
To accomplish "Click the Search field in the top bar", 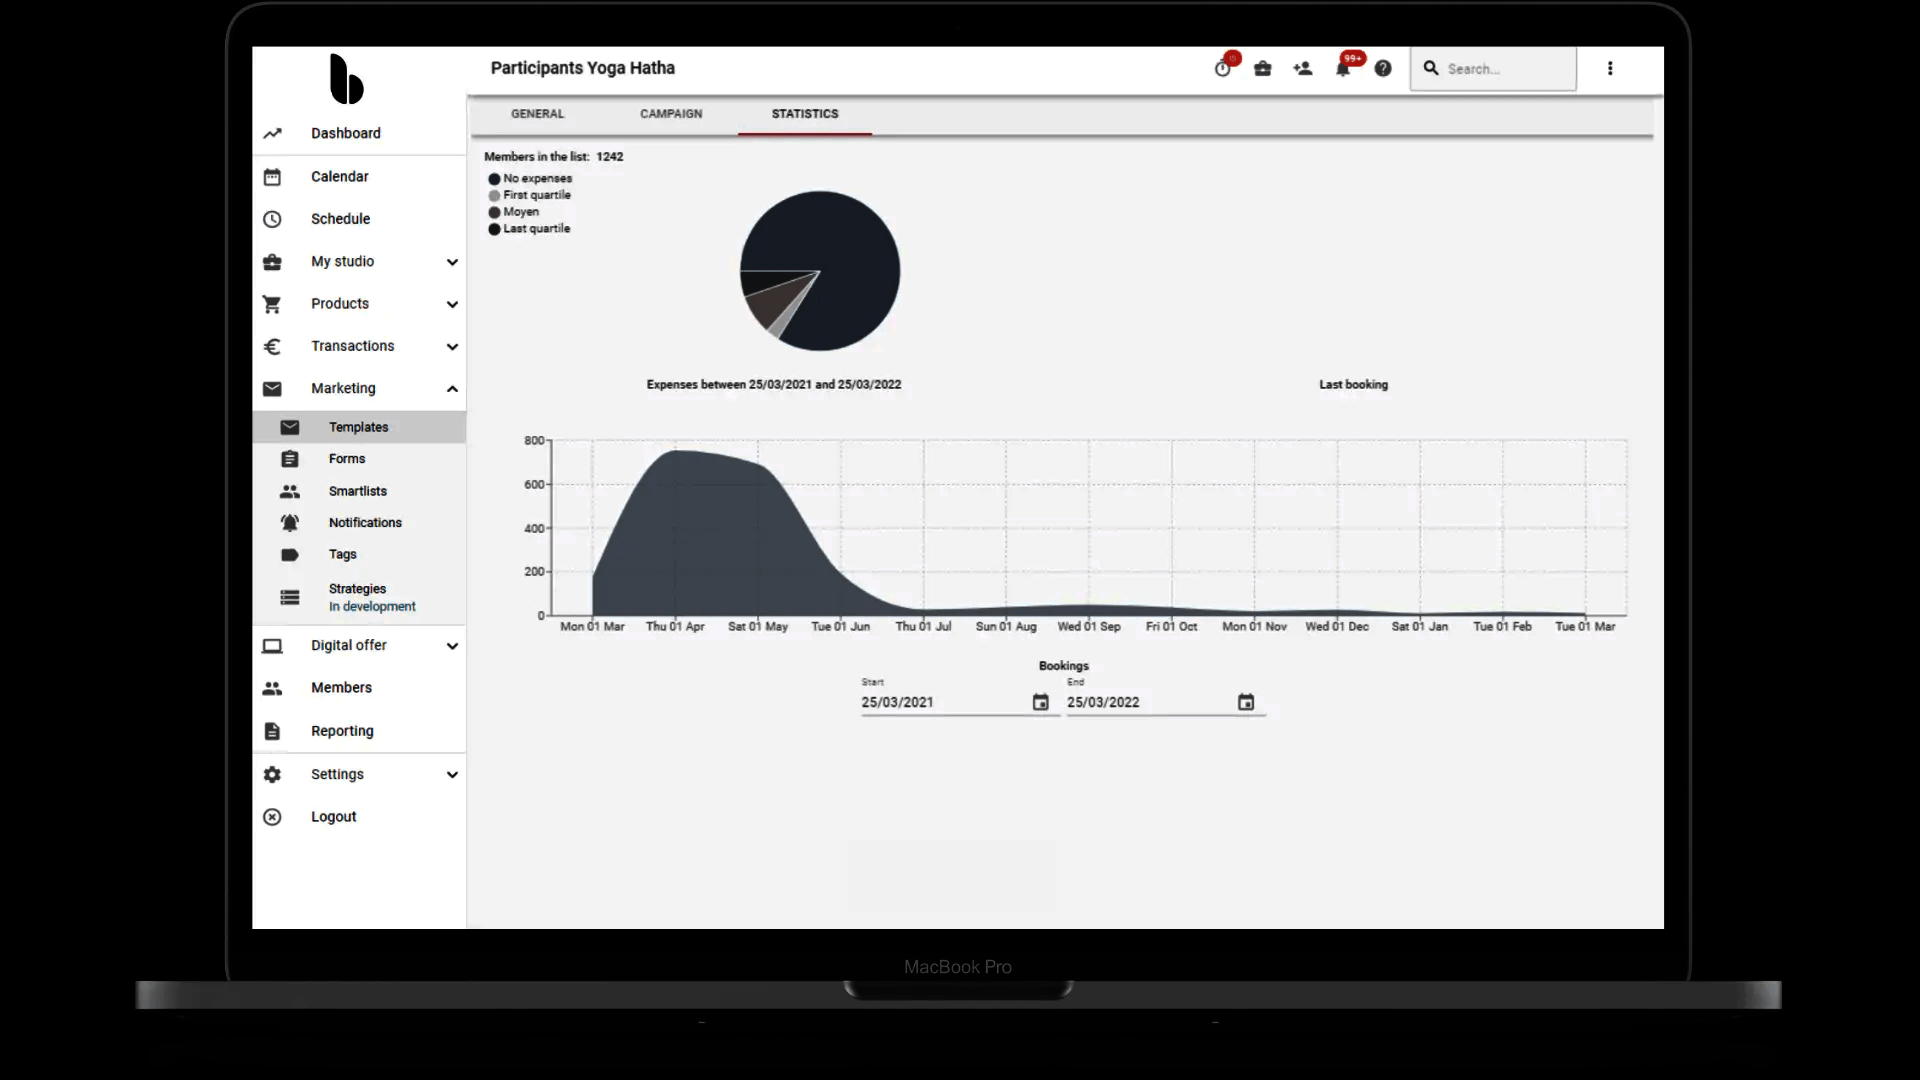I will click(1493, 69).
